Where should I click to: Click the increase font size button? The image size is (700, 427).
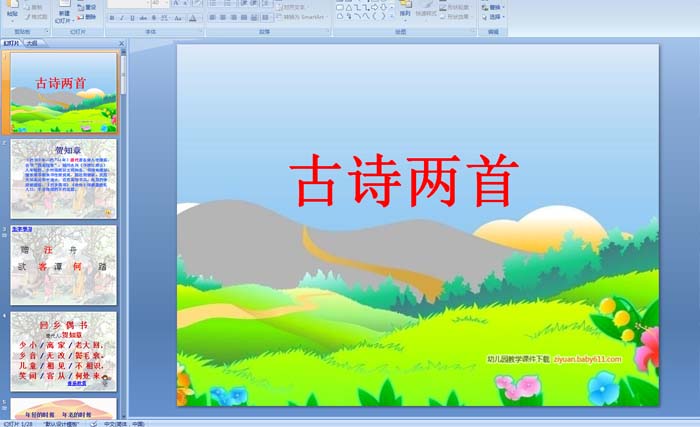(x=176, y=3)
